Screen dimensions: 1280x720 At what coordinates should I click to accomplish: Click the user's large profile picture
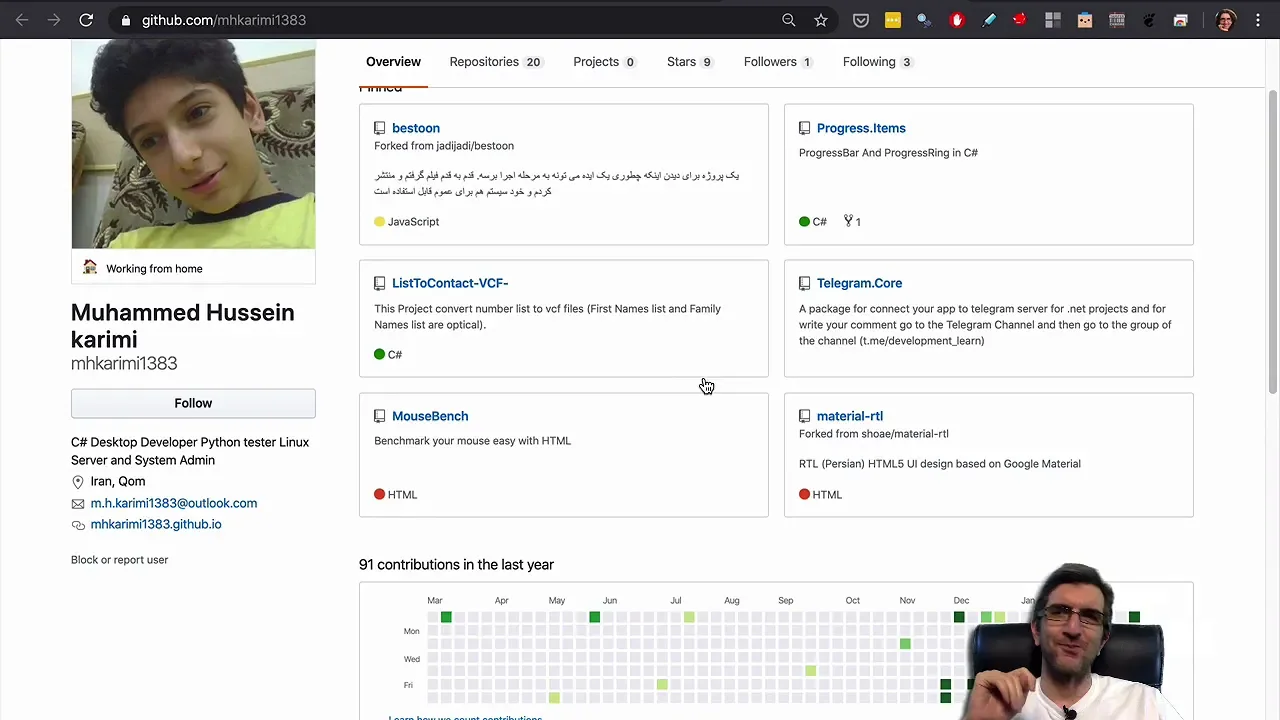point(193,145)
